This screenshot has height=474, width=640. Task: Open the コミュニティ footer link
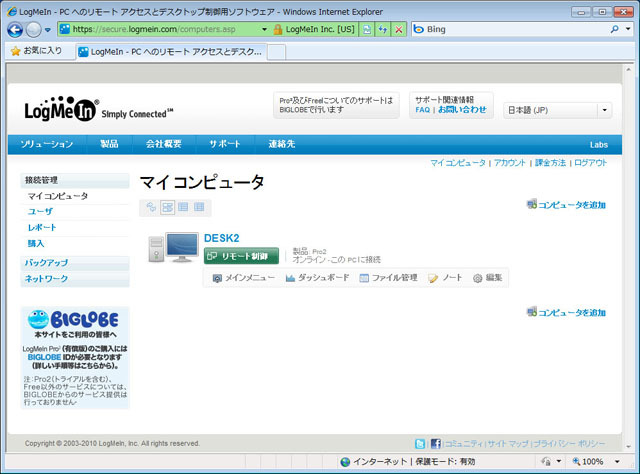point(464,444)
